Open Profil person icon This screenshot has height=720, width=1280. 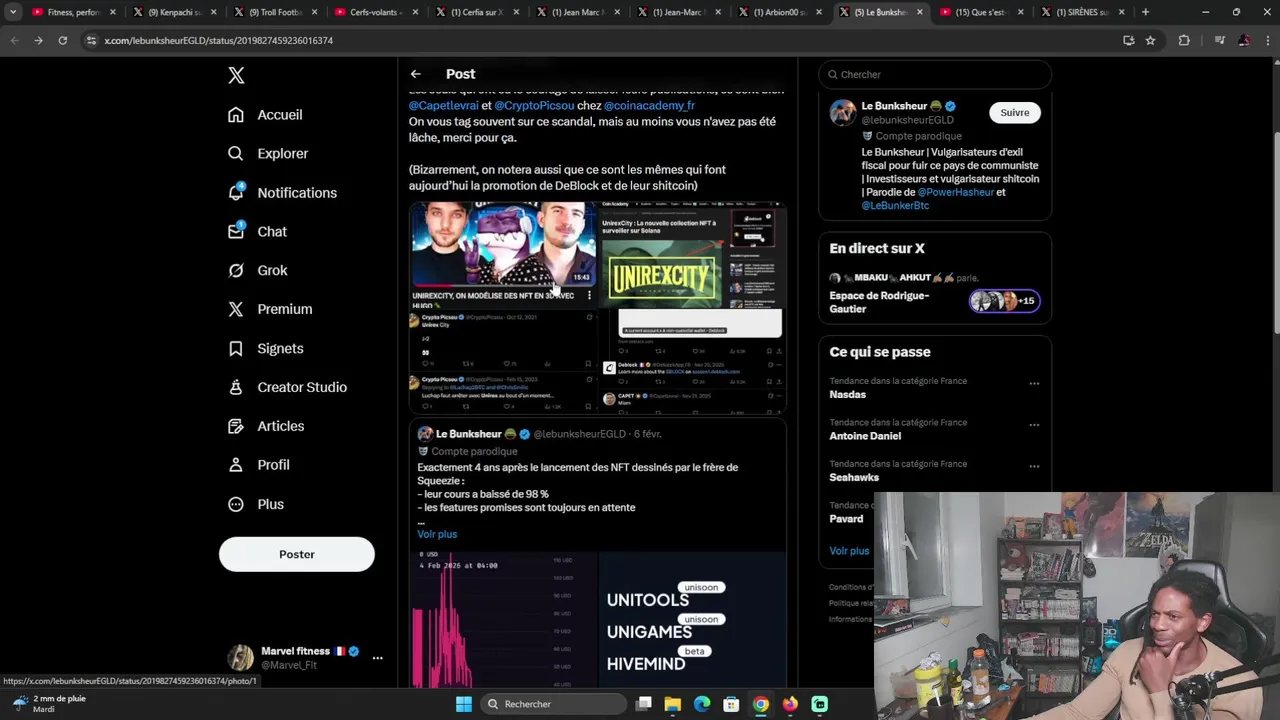[x=236, y=465]
